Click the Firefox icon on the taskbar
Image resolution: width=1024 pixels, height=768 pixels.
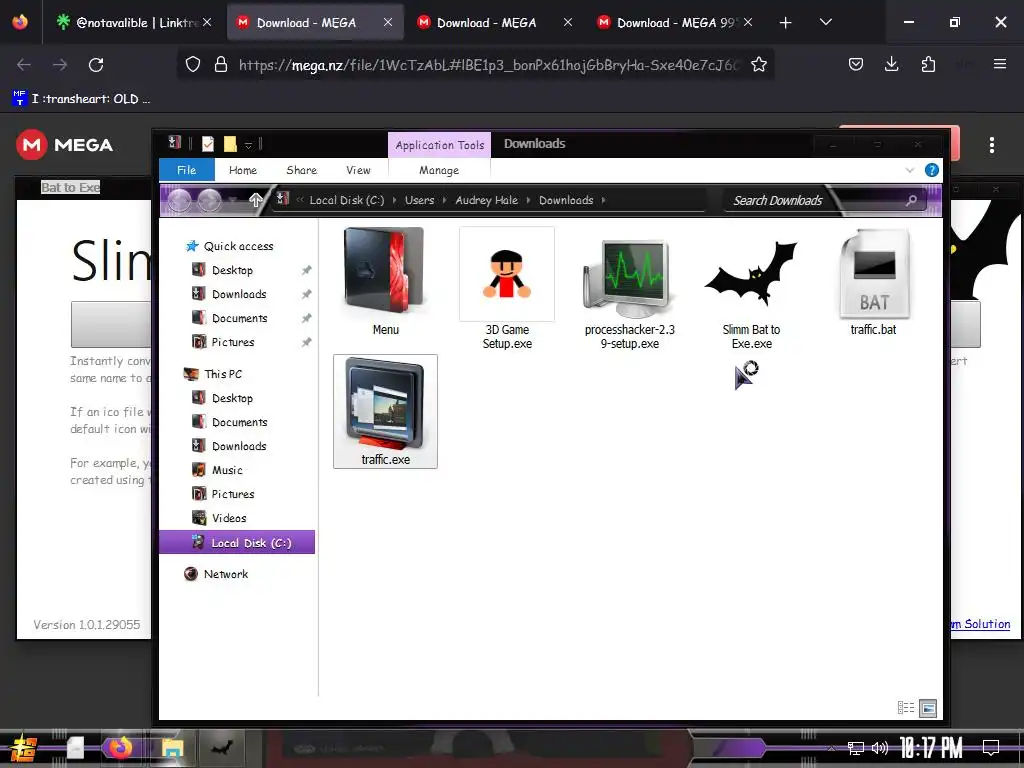coord(121,747)
